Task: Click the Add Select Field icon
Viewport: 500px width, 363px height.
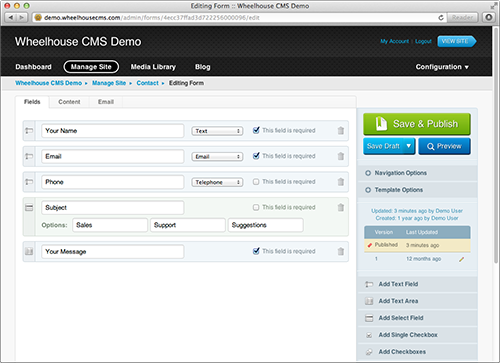Action: coord(369,318)
